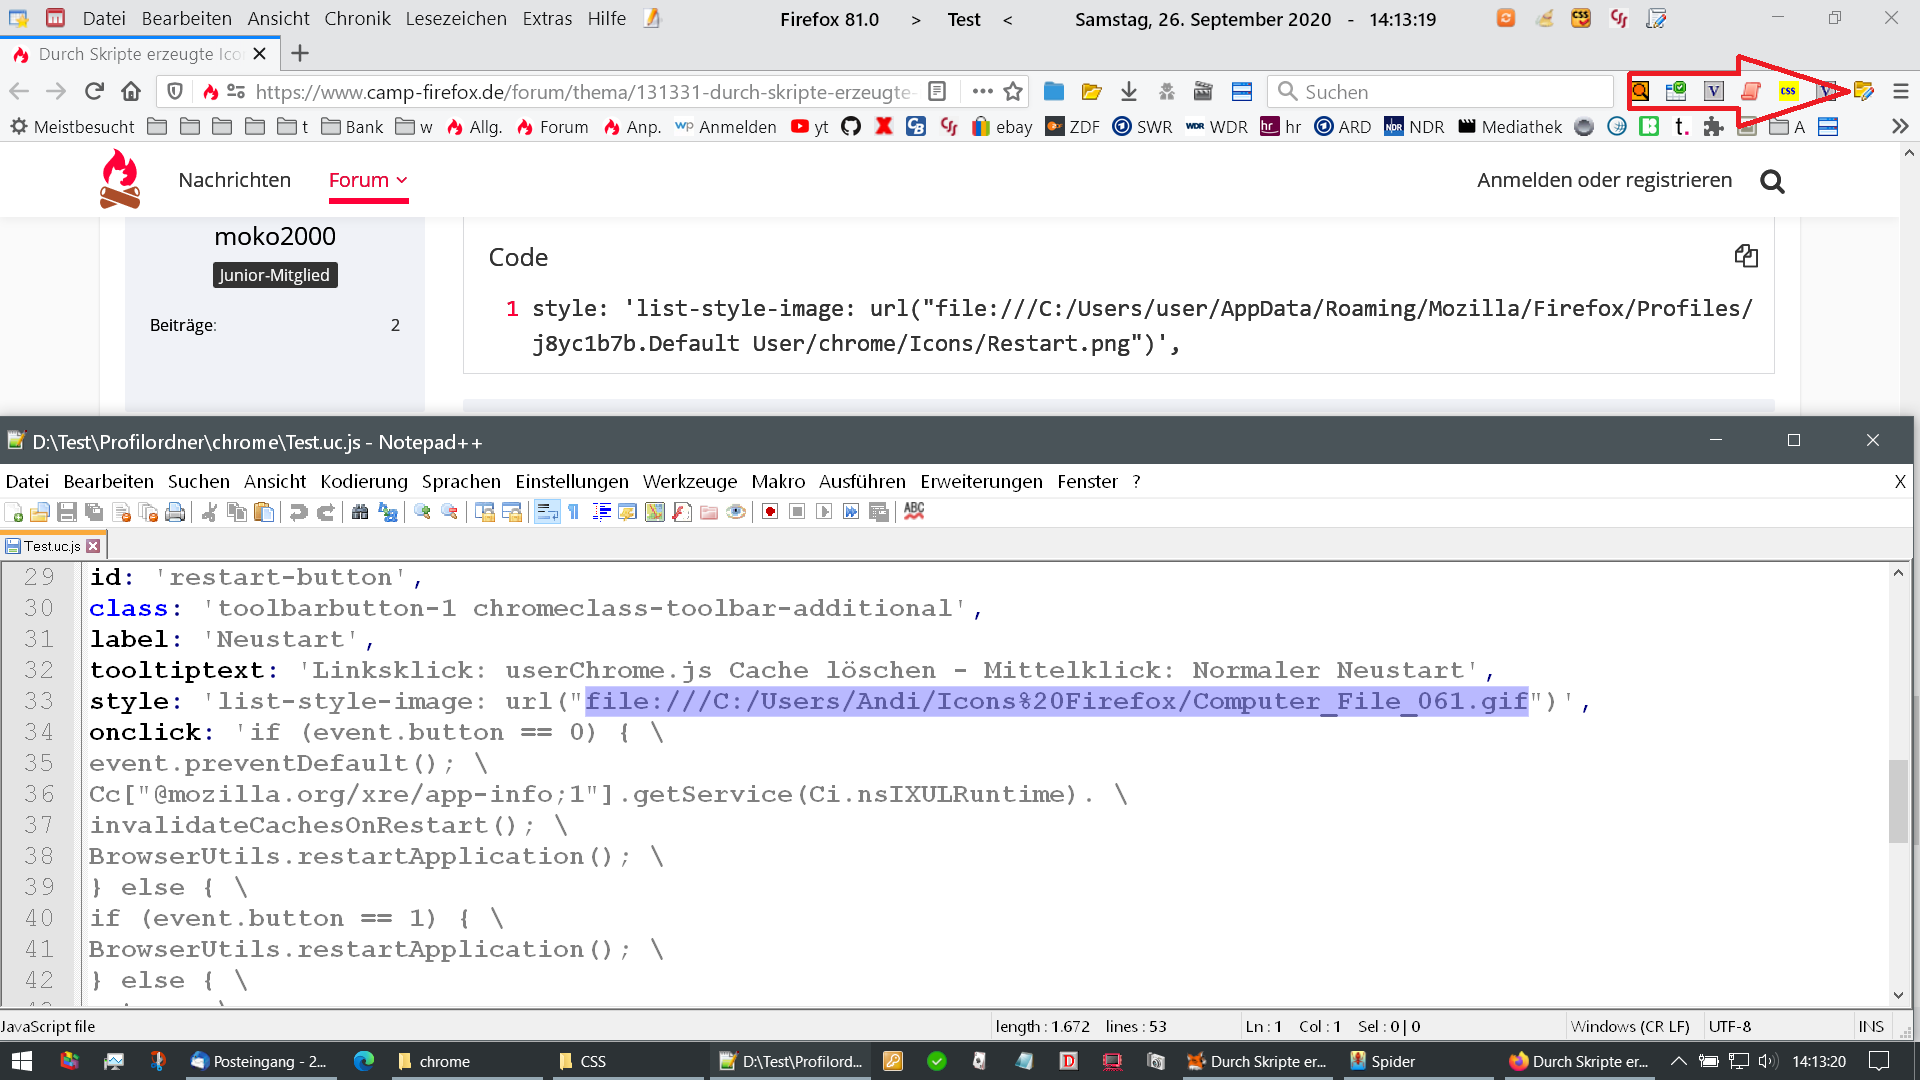Open Lesezeichen menu in Firefox
This screenshot has width=1920, height=1080.
(456, 19)
